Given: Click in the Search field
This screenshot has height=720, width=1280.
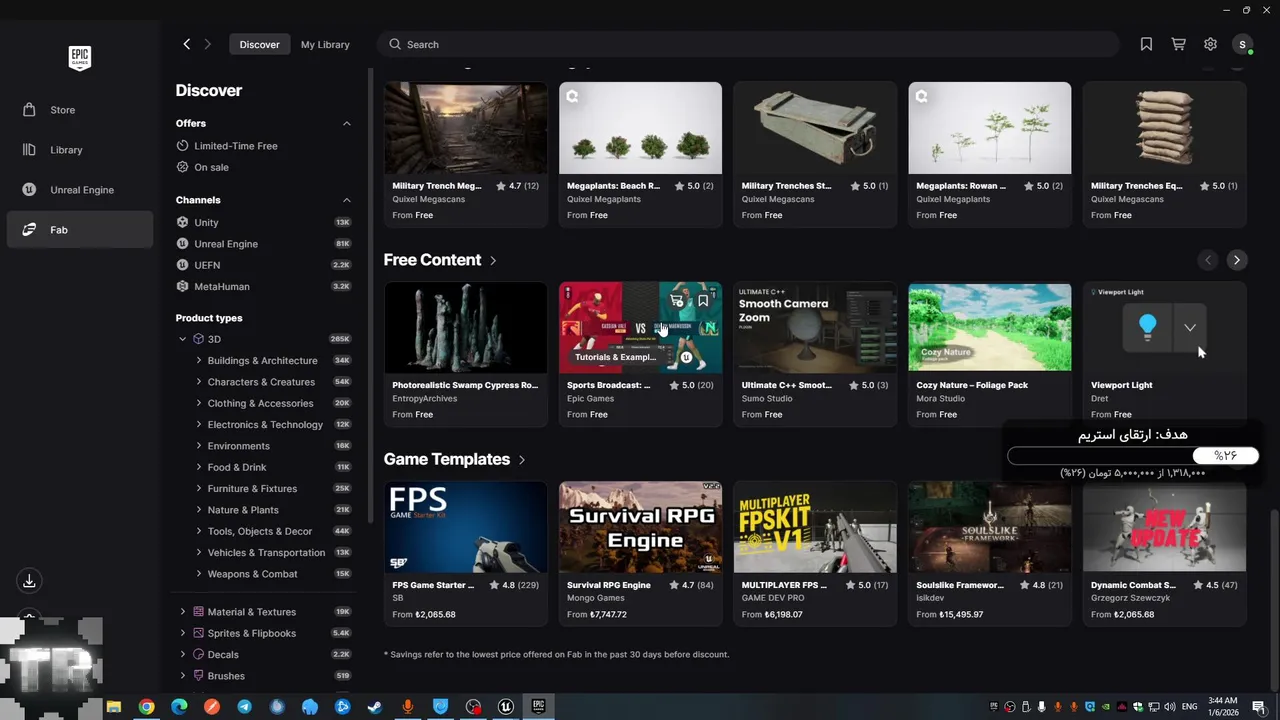Looking at the screenshot, I should [x=747, y=44].
